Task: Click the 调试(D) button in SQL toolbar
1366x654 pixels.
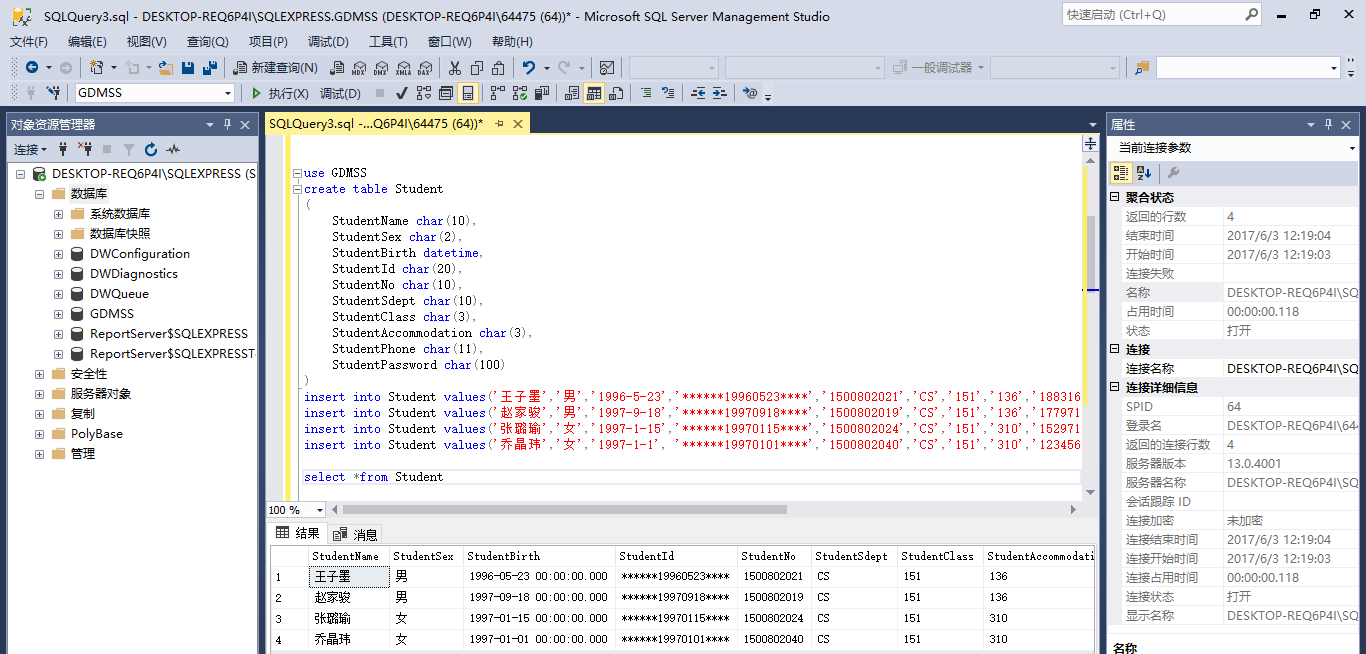Action: pos(340,93)
